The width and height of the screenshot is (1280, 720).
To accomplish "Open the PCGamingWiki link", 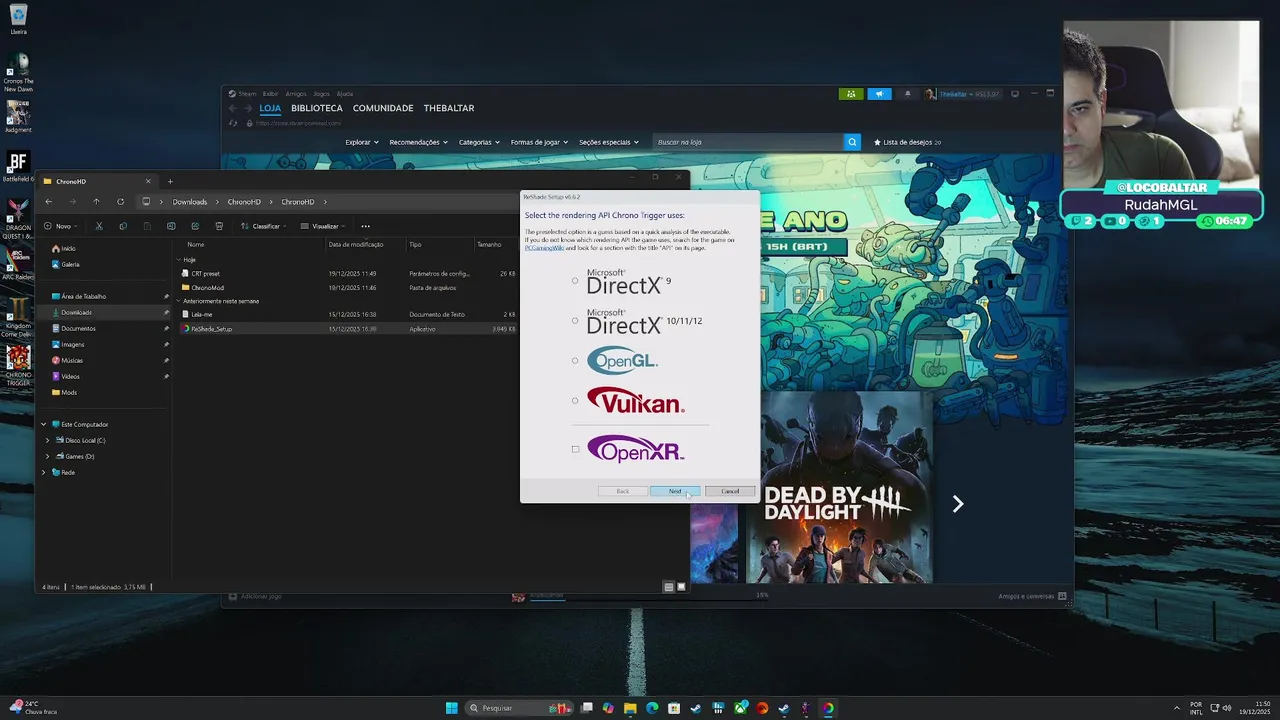I will pos(544,247).
